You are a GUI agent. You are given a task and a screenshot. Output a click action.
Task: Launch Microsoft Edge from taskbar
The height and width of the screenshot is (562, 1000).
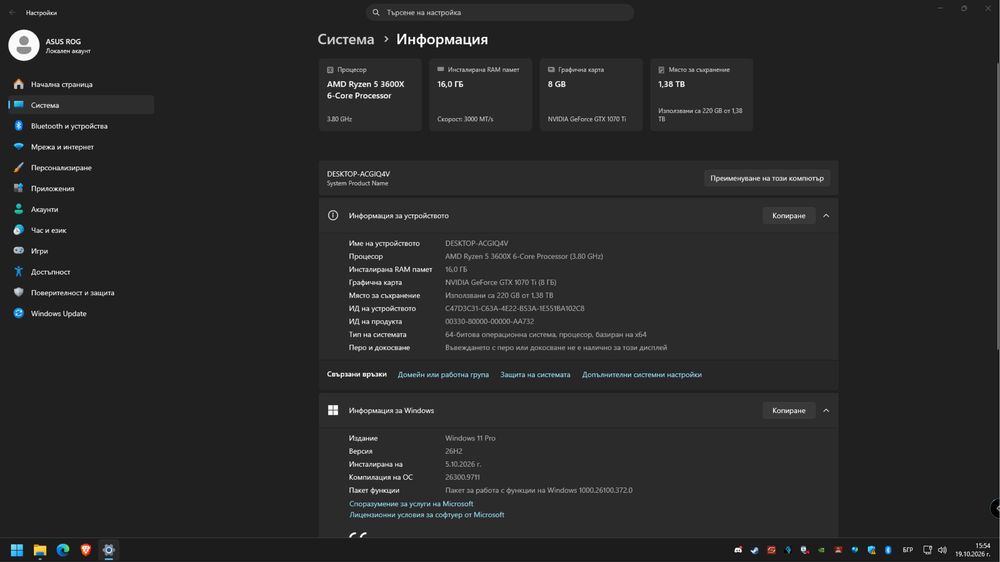click(x=63, y=550)
